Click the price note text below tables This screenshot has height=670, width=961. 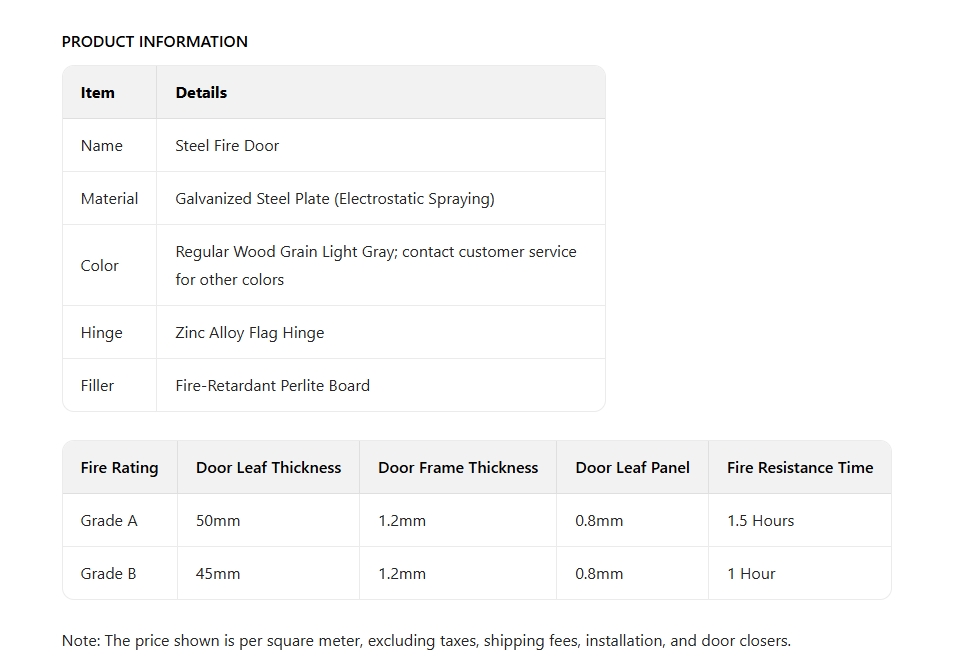[x=427, y=641]
